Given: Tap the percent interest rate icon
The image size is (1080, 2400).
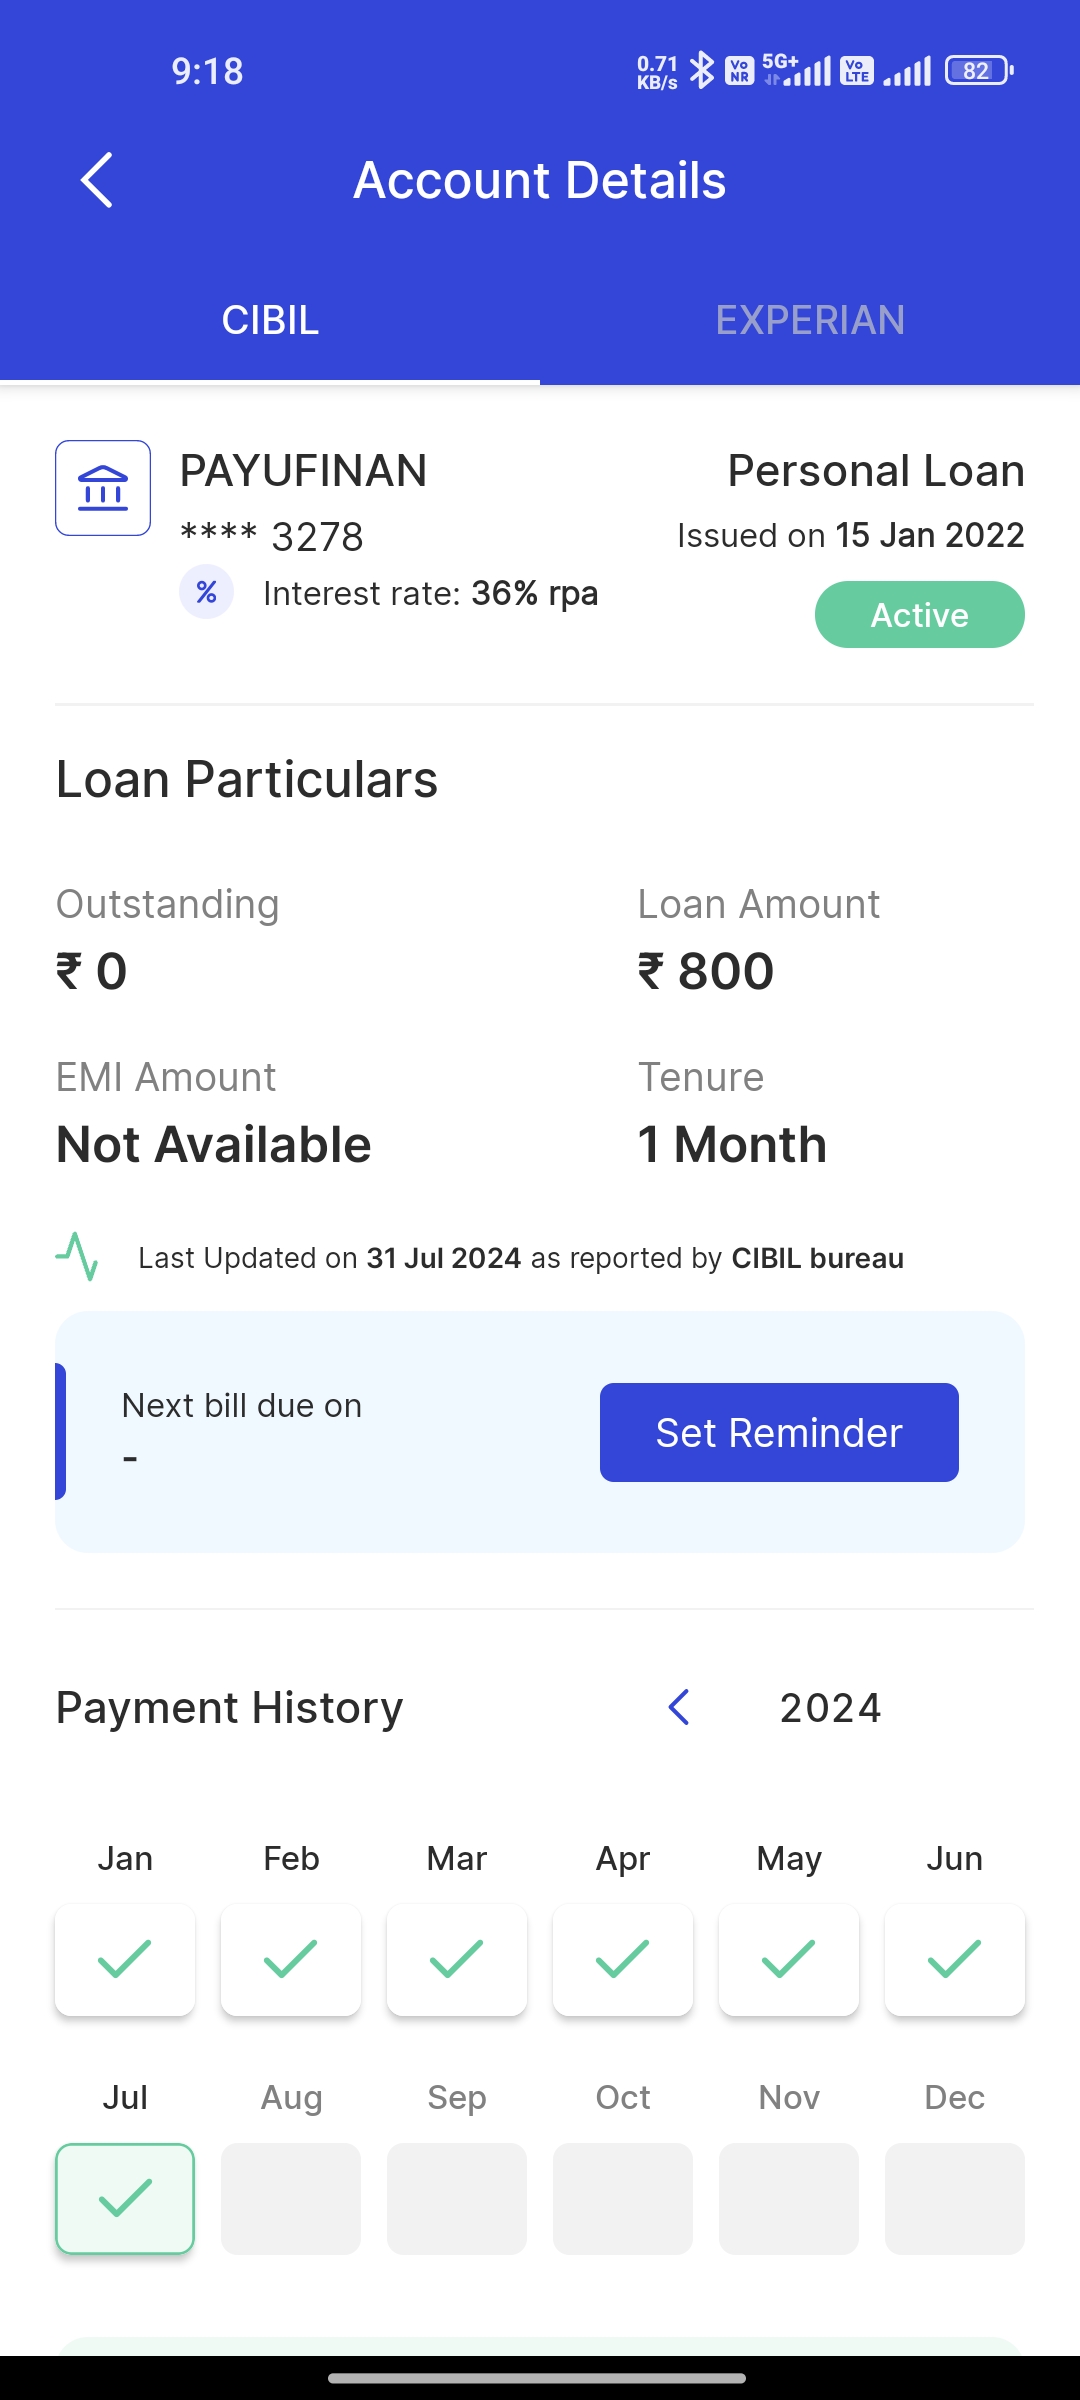Looking at the screenshot, I should pyautogui.click(x=206, y=592).
